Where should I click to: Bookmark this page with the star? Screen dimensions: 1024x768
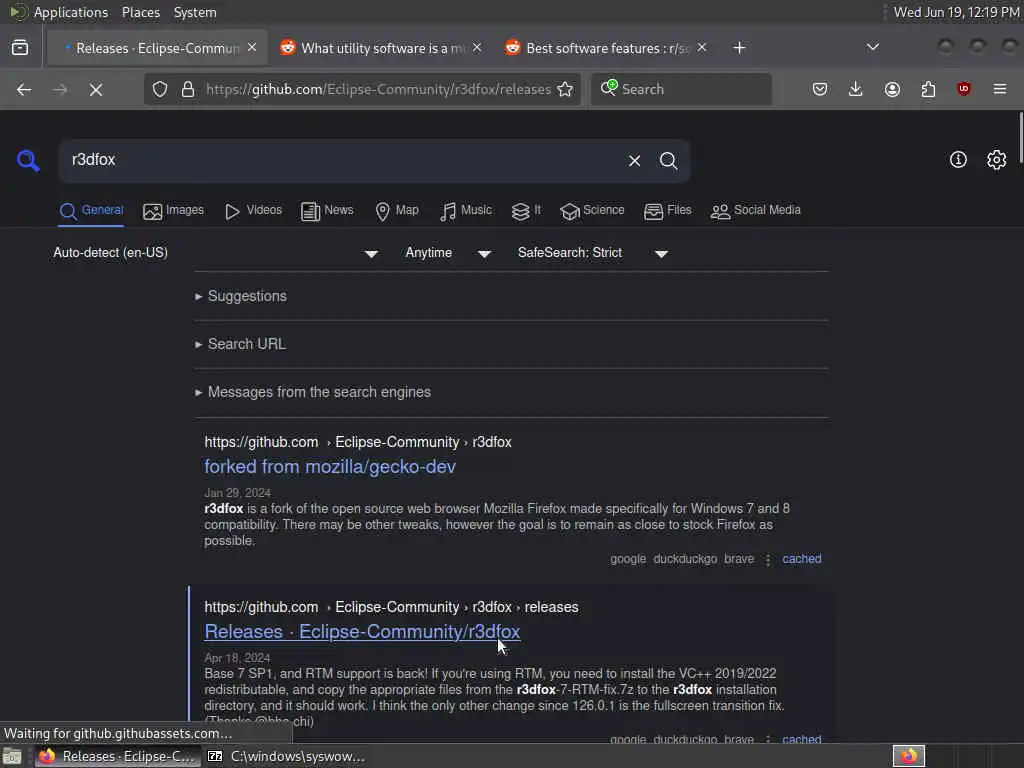coord(566,89)
